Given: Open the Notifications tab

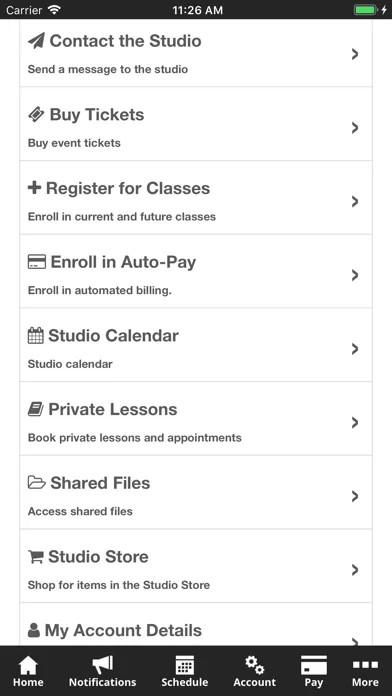Looking at the screenshot, I should 103,671.
